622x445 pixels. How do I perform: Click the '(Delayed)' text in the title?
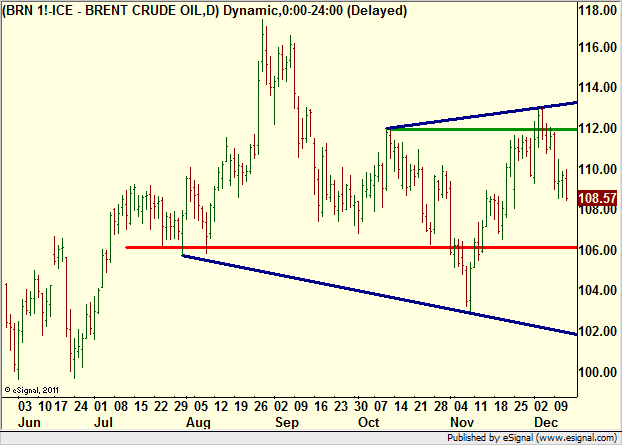click(377, 10)
